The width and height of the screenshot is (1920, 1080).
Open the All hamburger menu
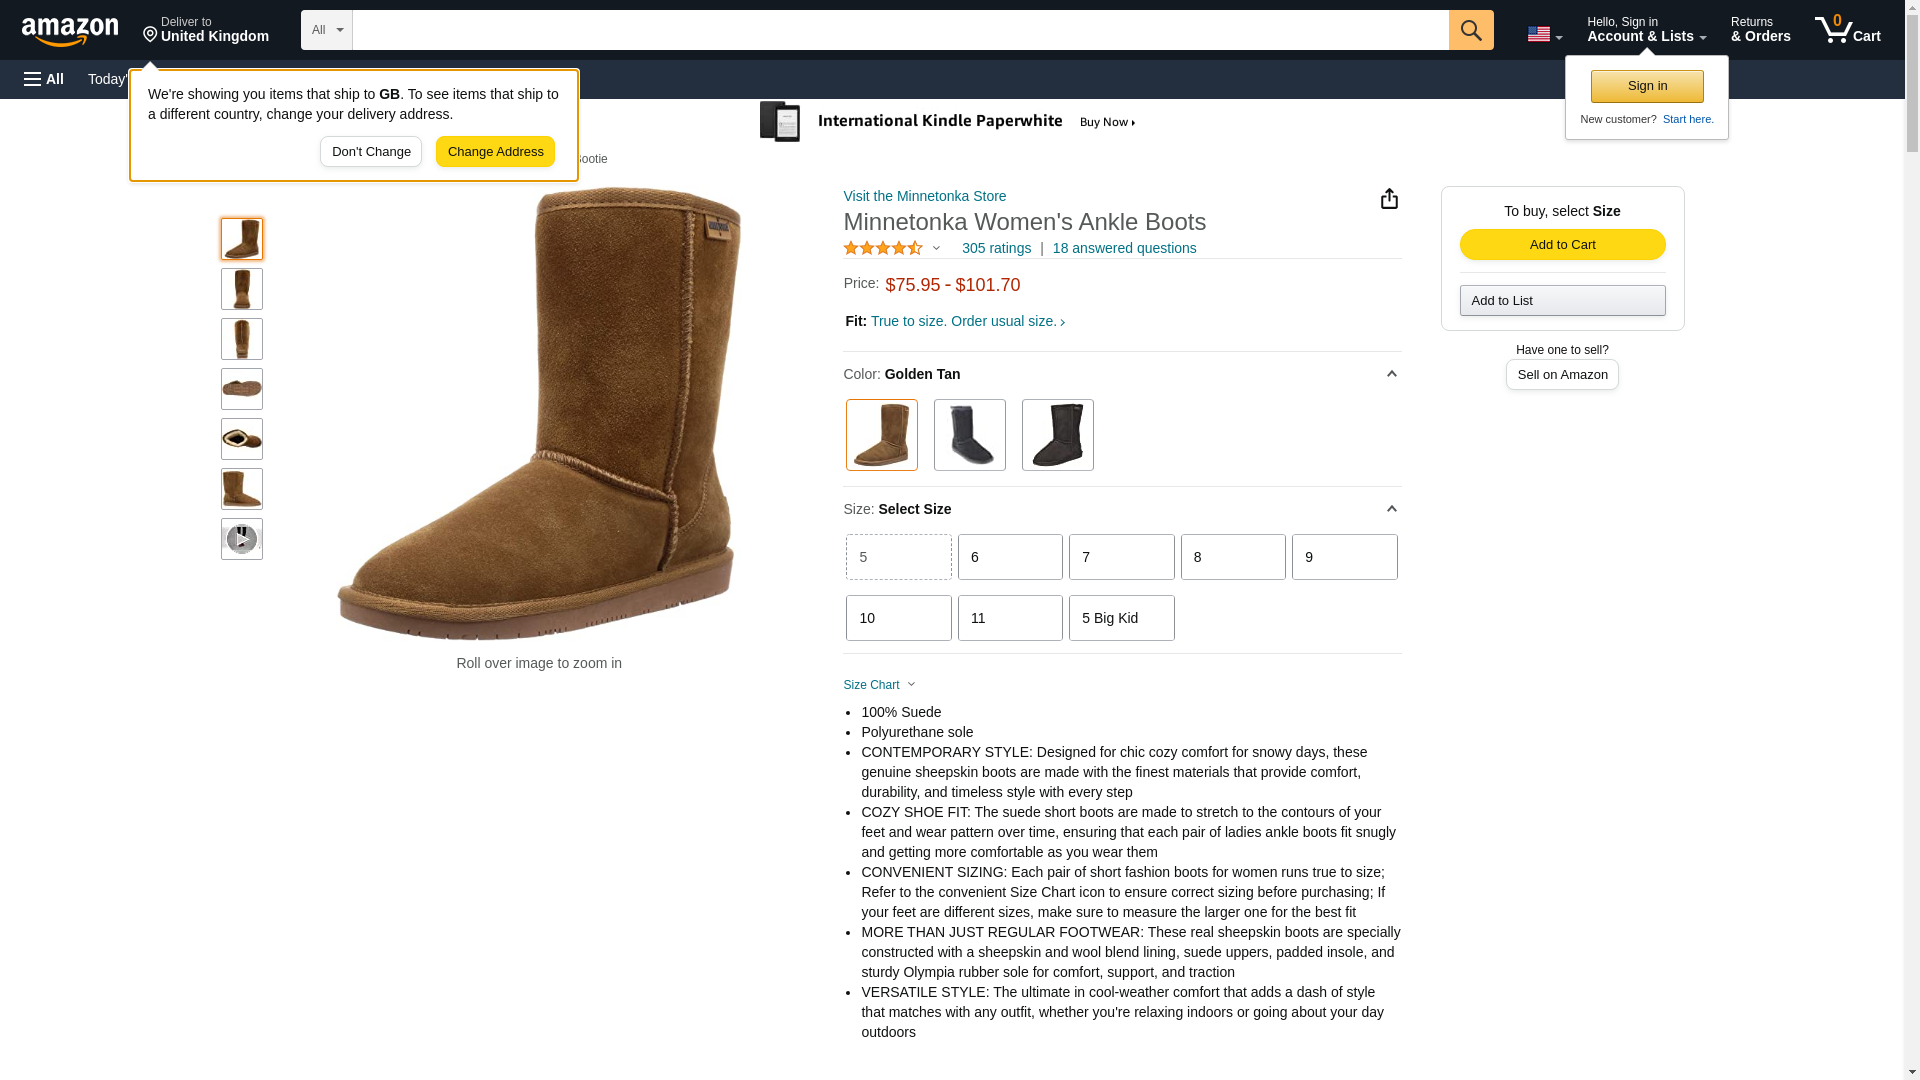pyautogui.click(x=44, y=79)
